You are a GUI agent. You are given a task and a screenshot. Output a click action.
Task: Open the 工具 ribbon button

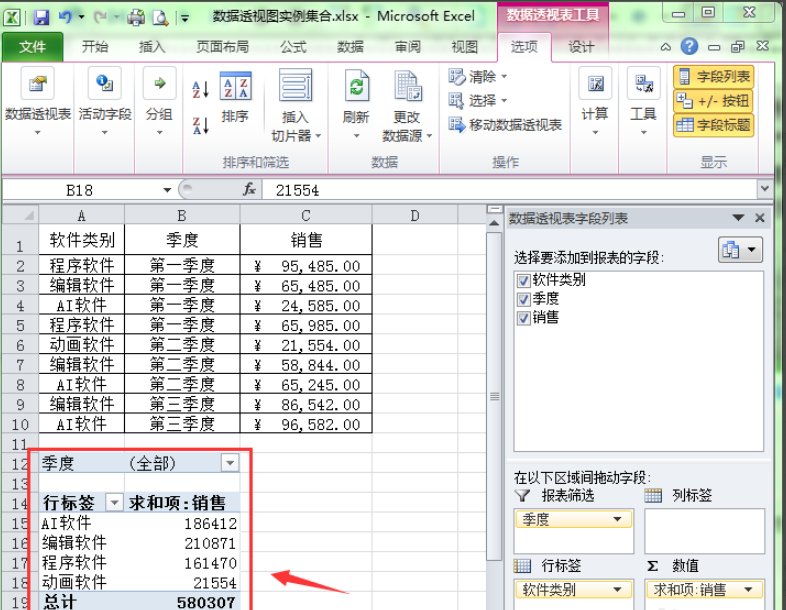tap(643, 102)
